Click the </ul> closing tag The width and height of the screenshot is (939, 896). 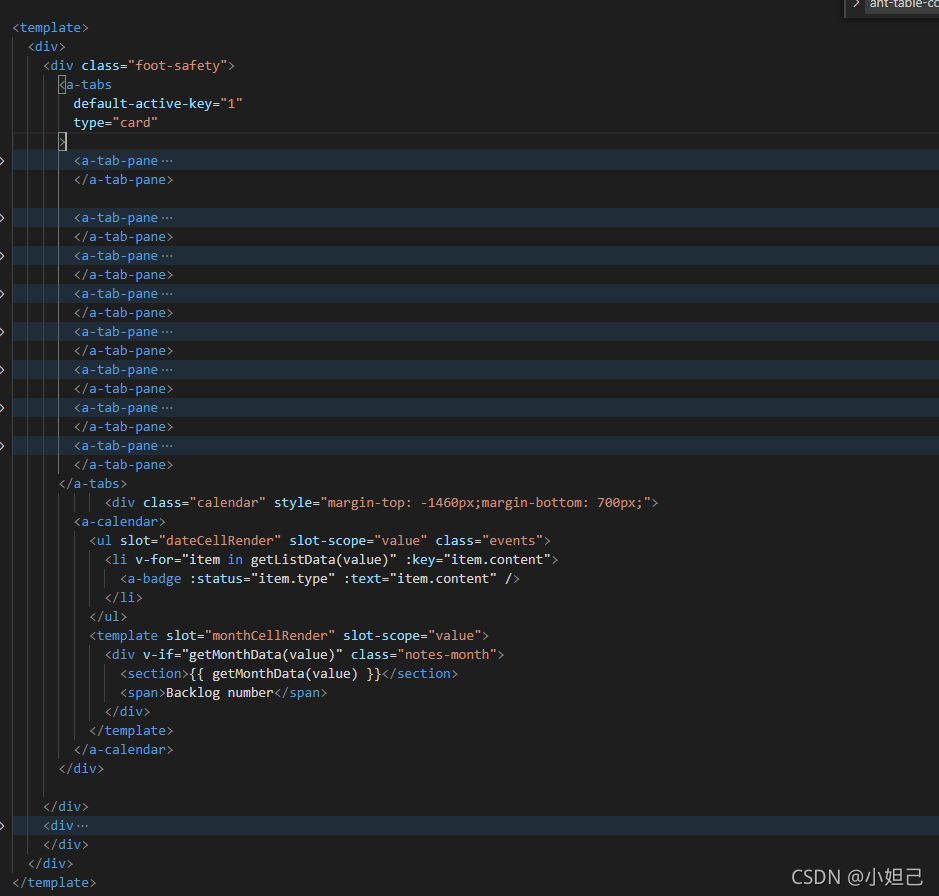click(108, 616)
